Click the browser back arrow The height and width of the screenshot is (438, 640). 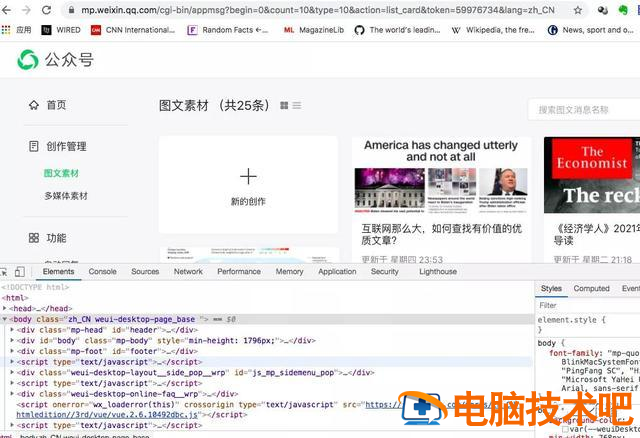[x=6, y=10]
